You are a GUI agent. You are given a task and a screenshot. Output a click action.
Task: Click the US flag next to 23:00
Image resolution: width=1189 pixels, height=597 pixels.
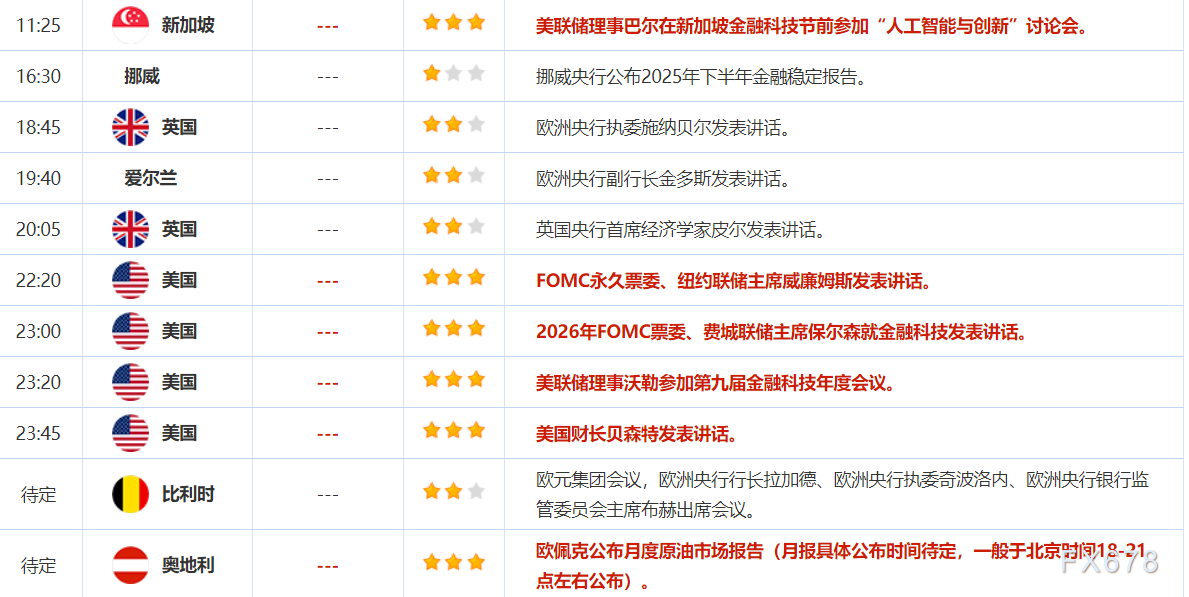point(129,331)
